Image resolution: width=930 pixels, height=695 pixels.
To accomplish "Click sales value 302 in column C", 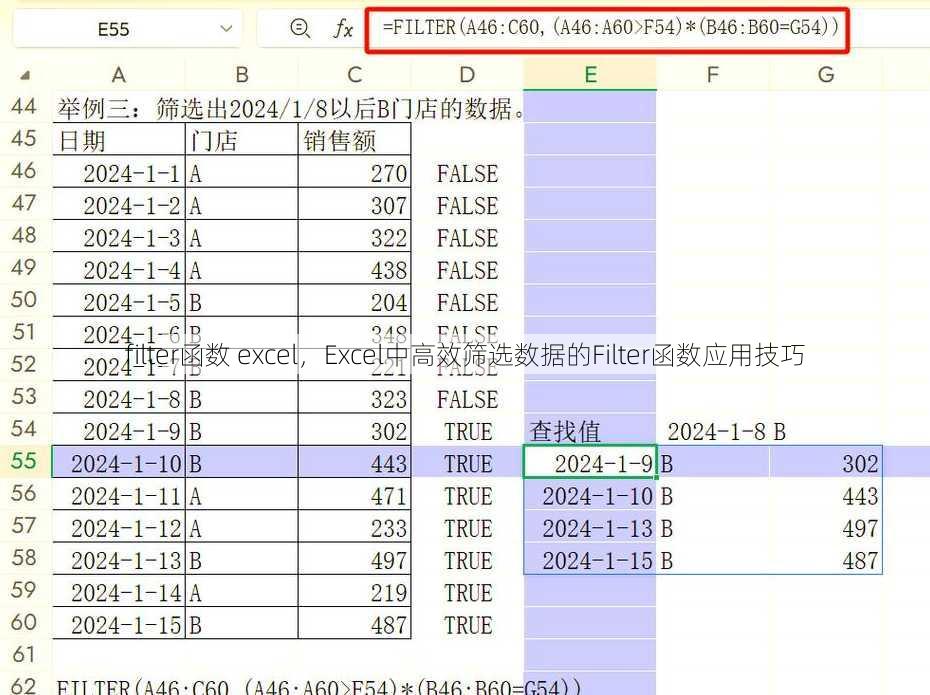I will (354, 430).
